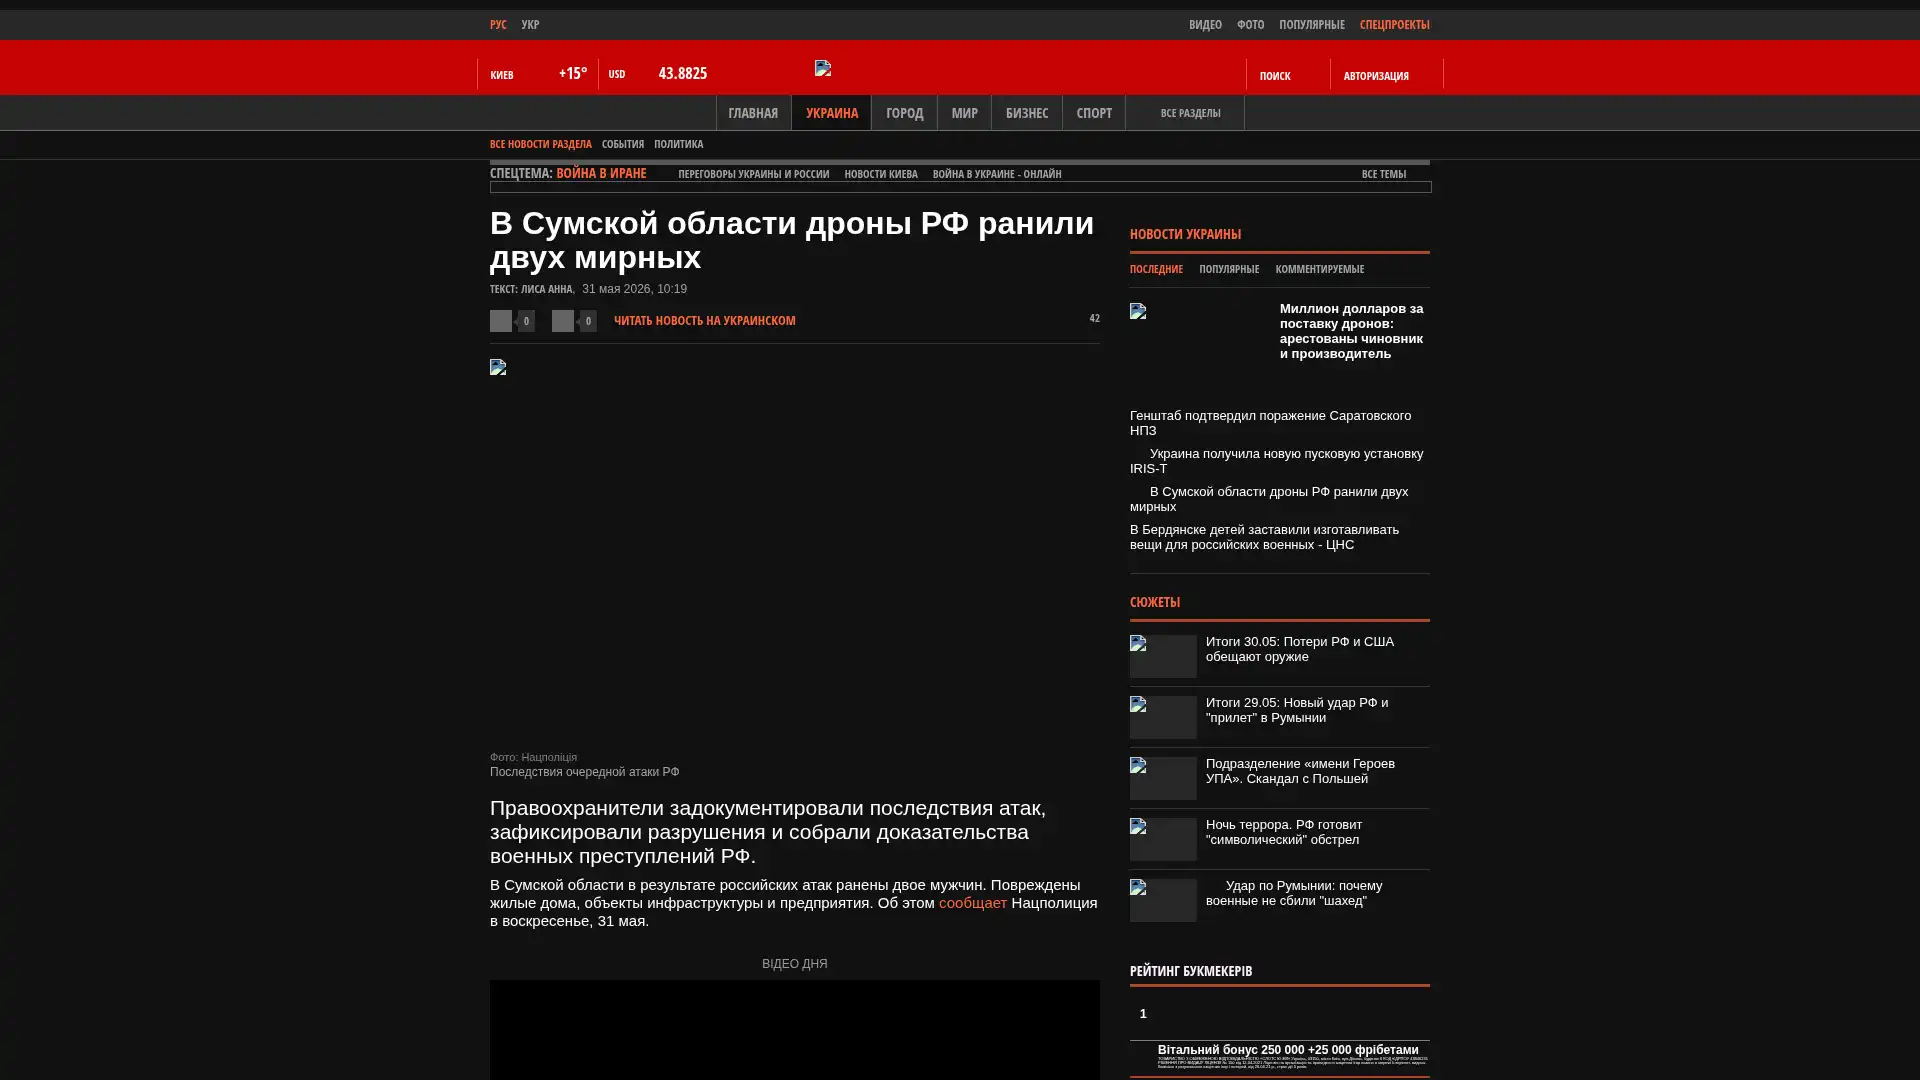Open the БИЗНЕС tab
Image resolution: width=1920 pixels, height=1080 pixels.
1026,113
